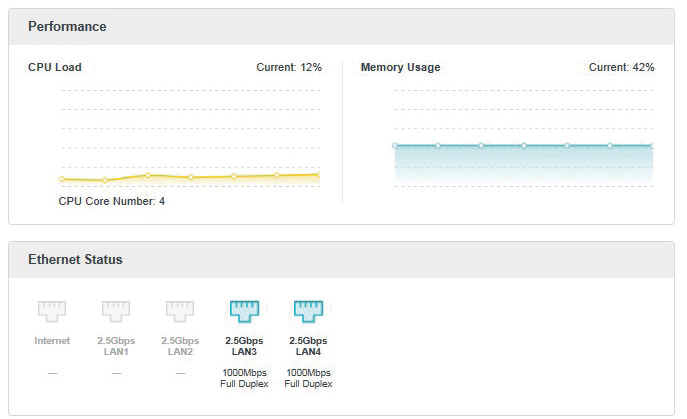
Task: Click the 2.5Gbps LAN3 label
Action: (x=244, y=346)
